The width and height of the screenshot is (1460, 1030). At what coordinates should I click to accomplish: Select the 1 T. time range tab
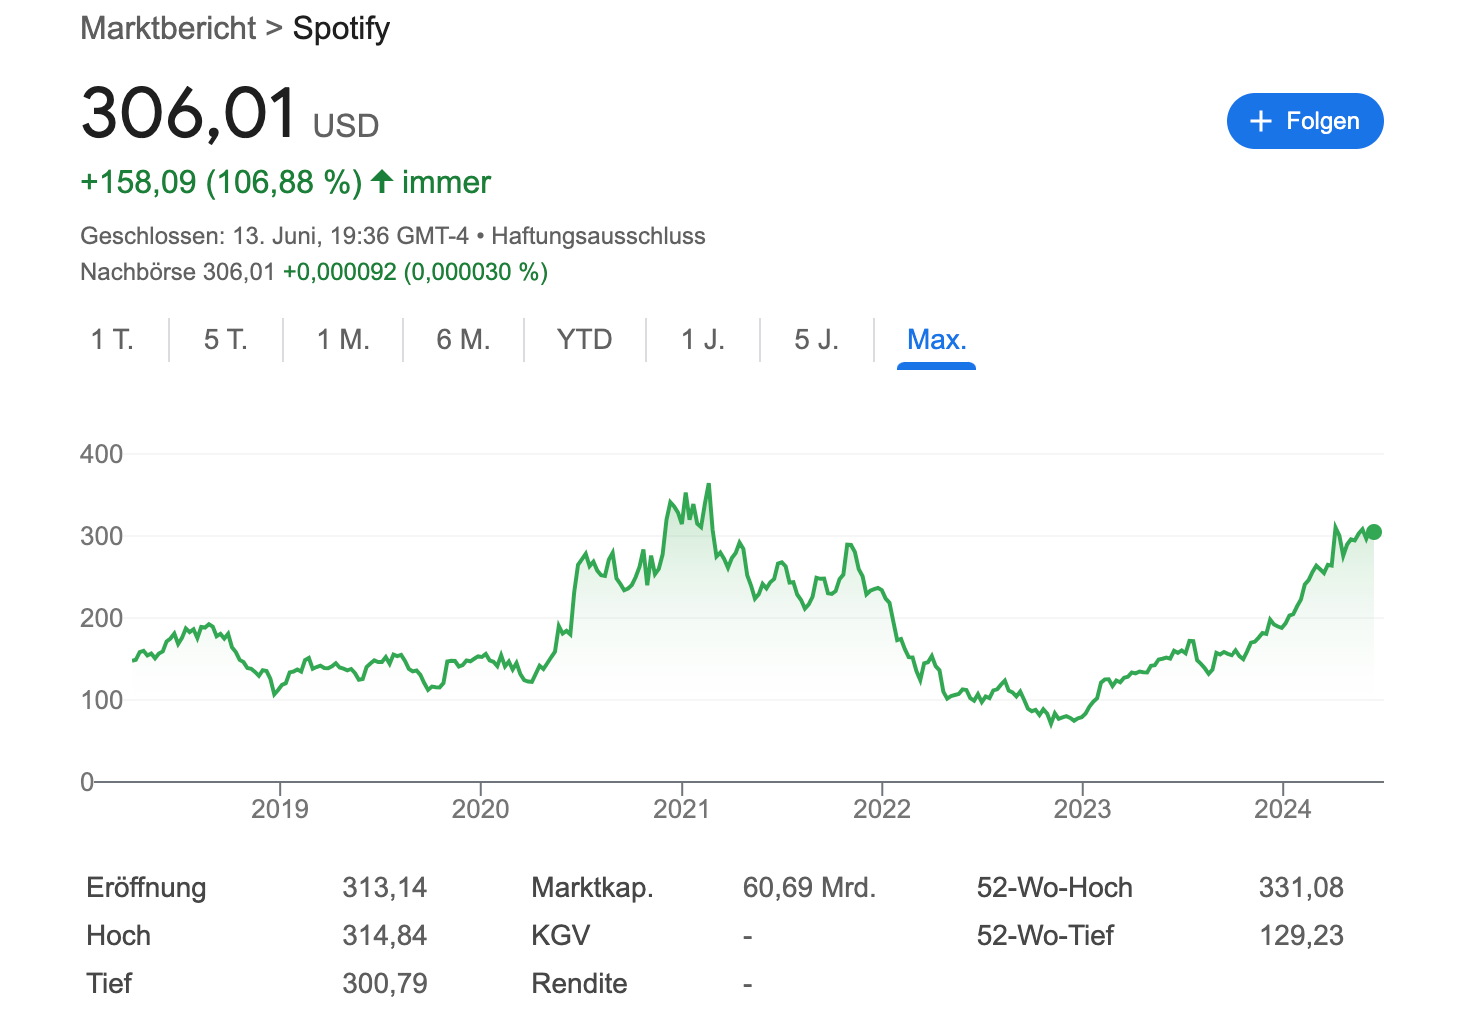coord(112,340)
